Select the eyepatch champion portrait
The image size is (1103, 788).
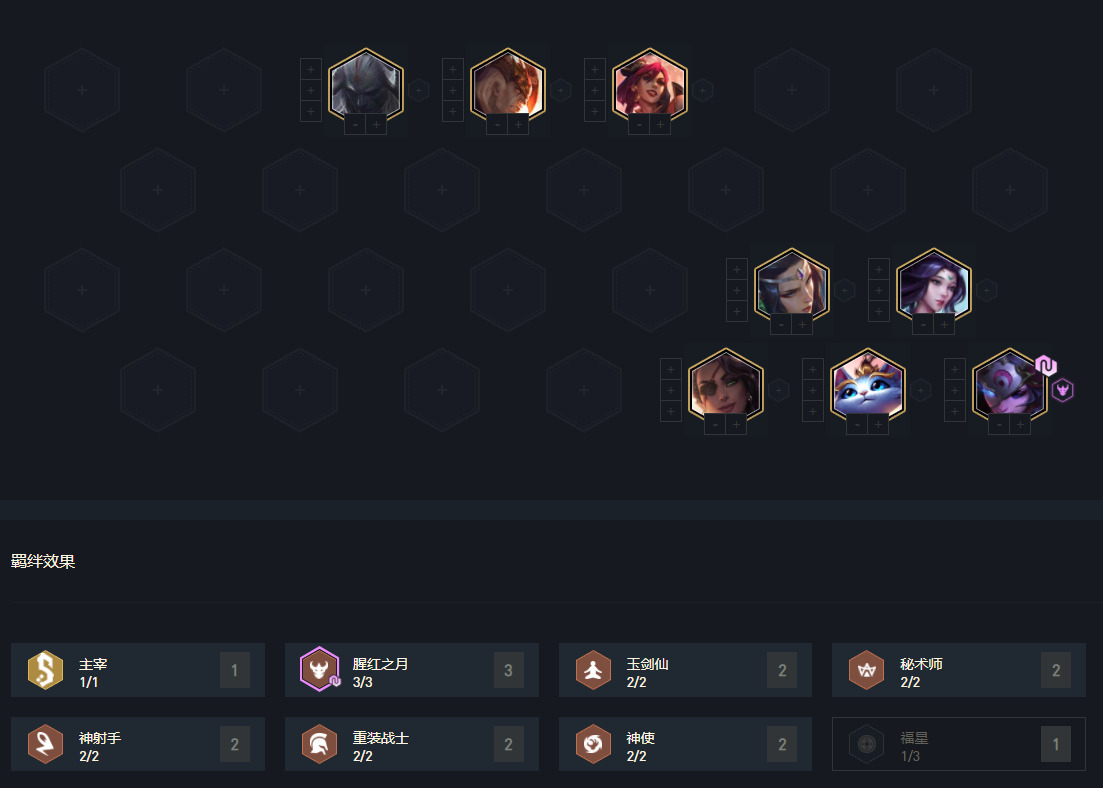pos(725,386)
